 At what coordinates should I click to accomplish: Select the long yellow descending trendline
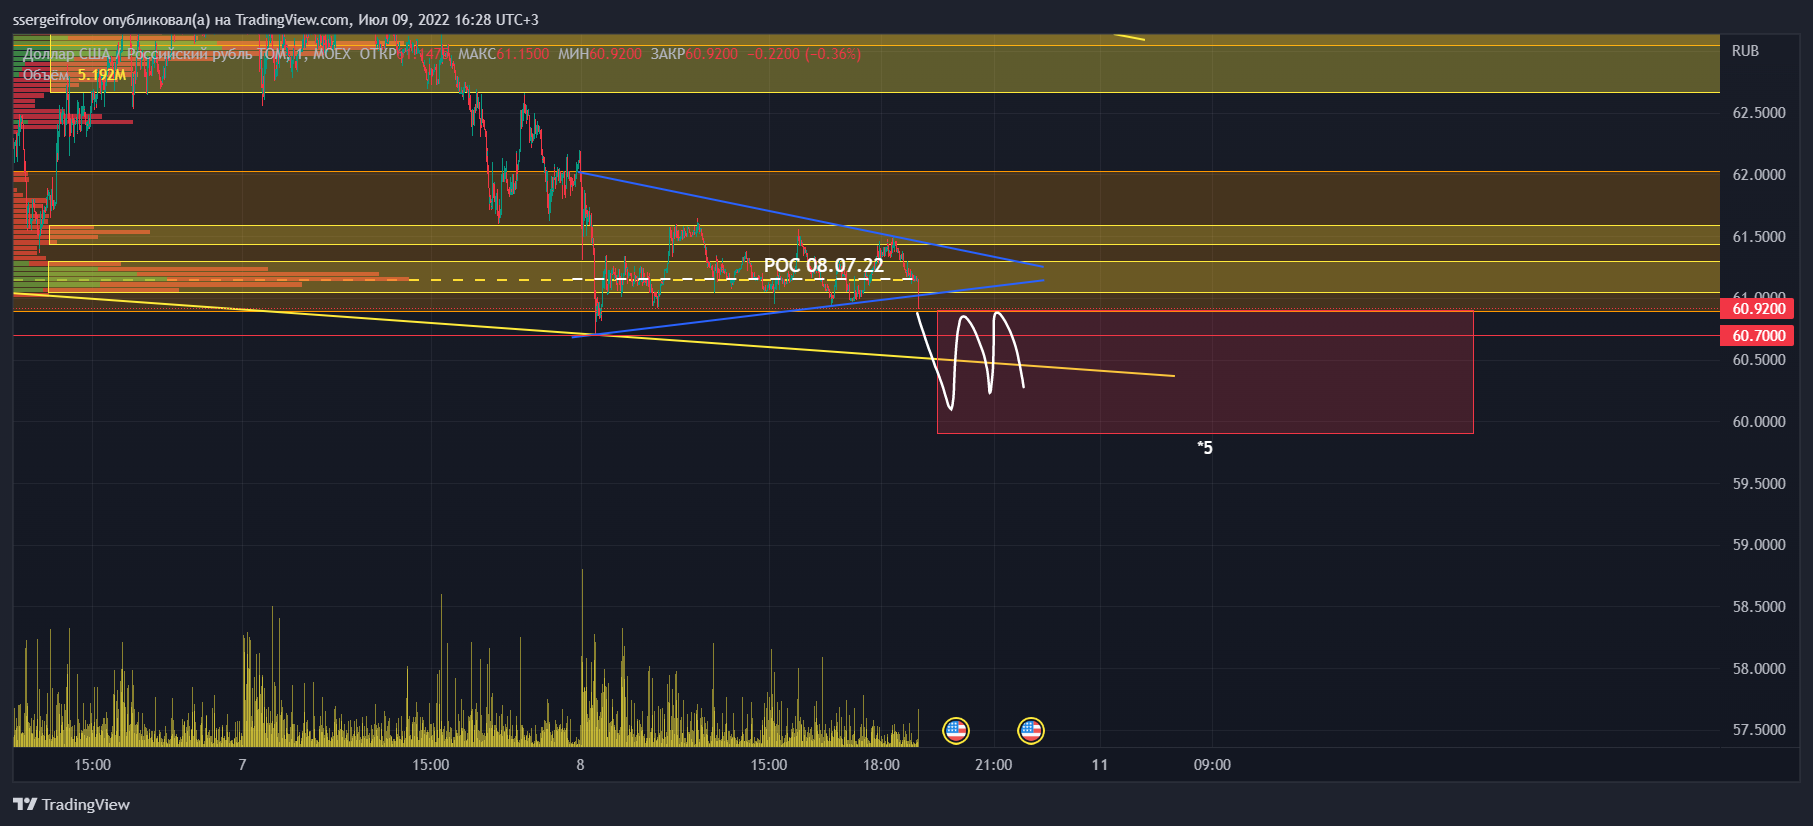[400, 320]
